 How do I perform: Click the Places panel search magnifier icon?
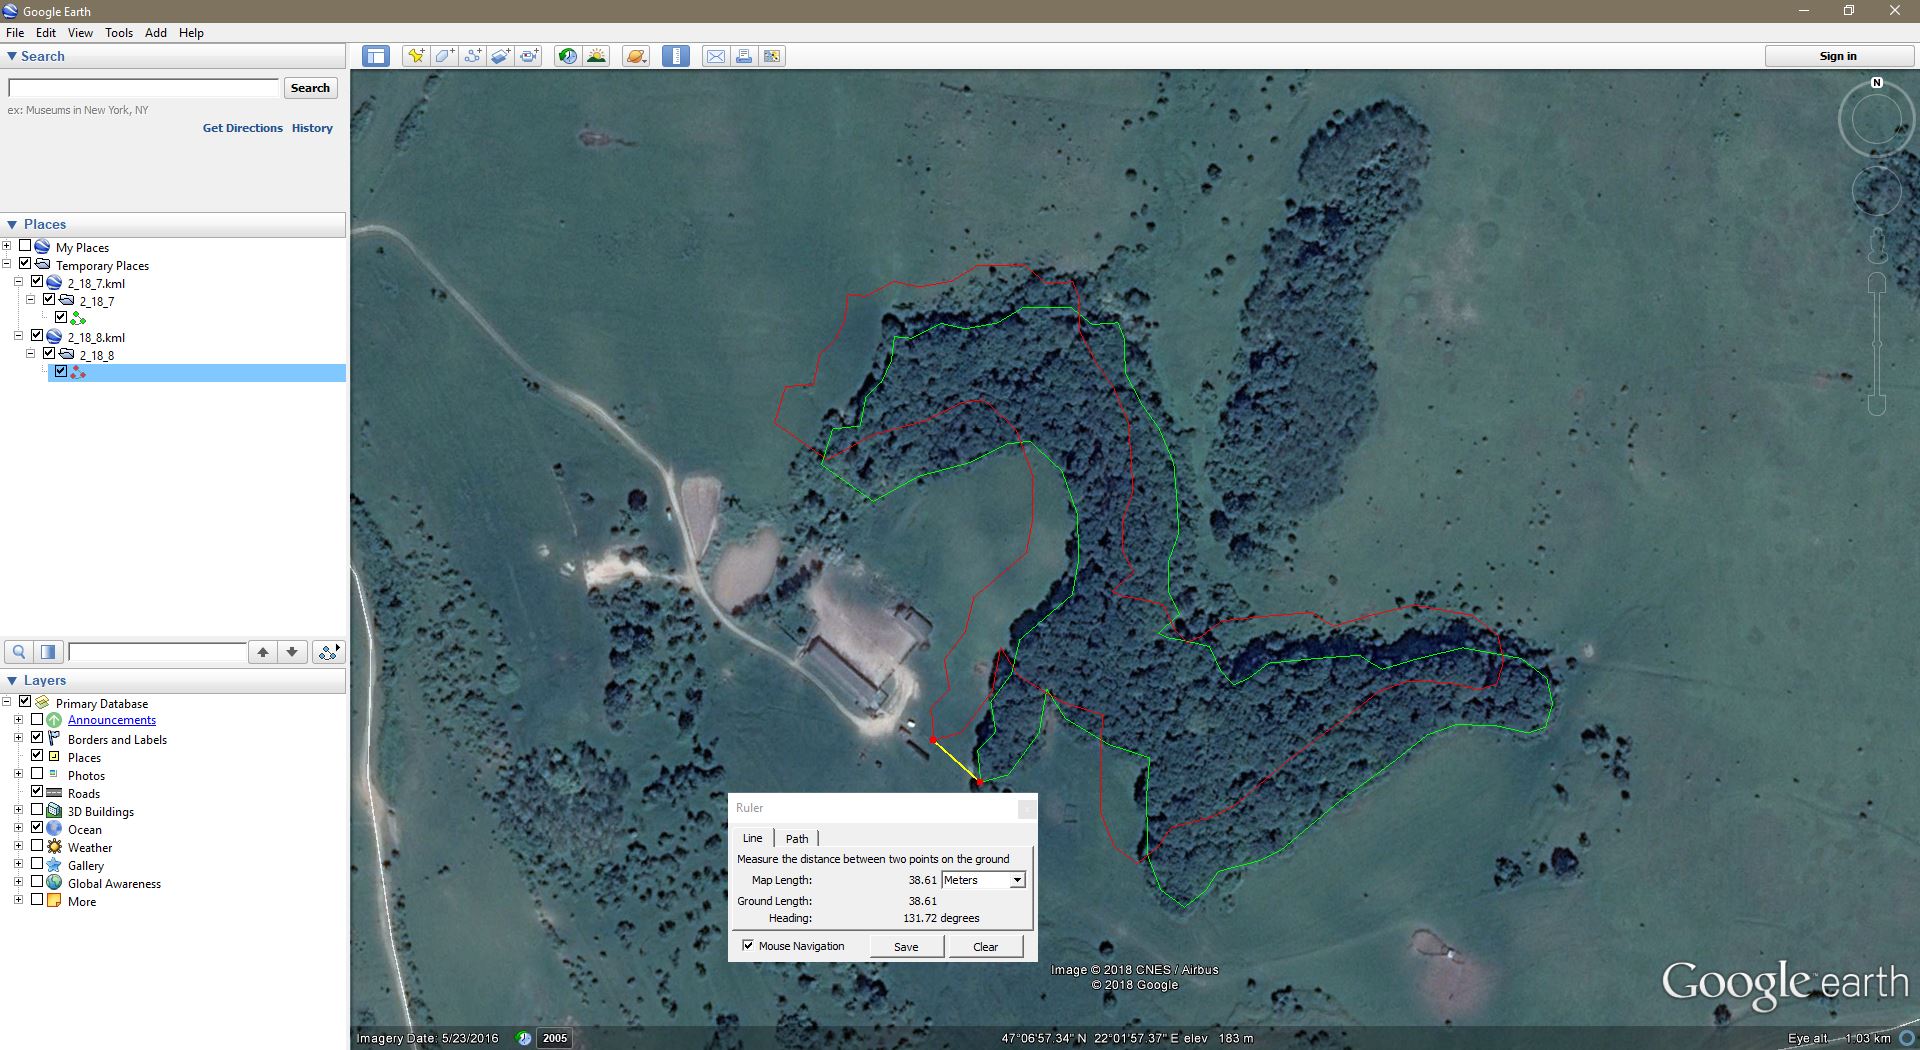(19, 652)
